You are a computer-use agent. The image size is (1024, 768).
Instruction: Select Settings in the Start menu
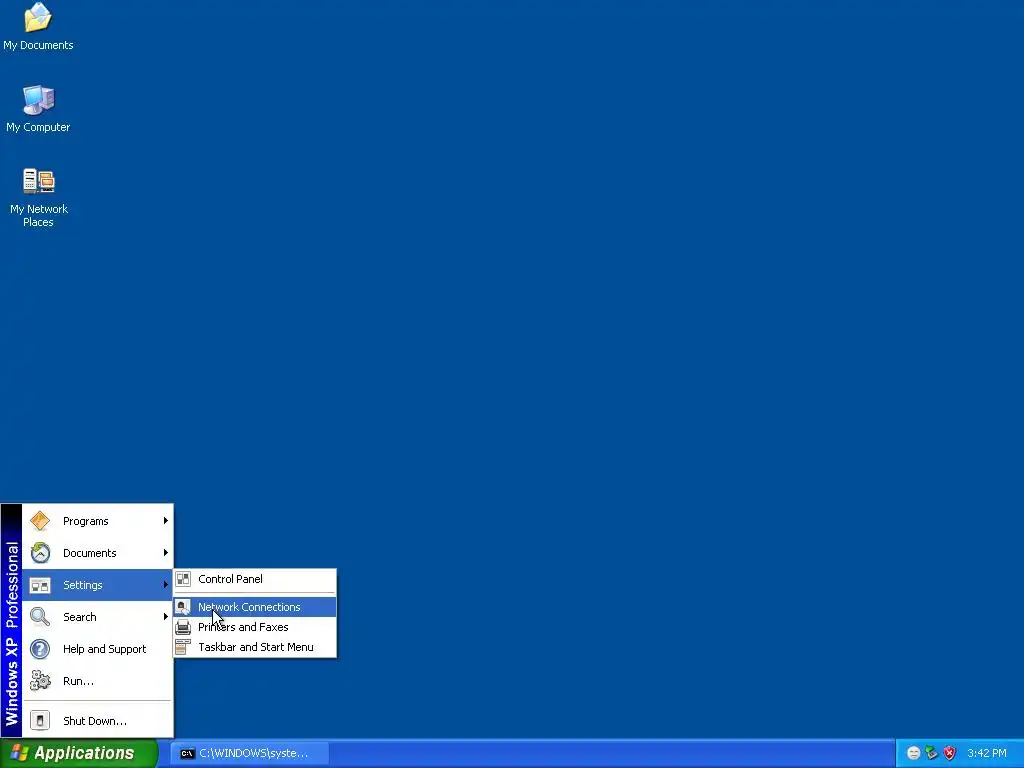pos(98,584)
